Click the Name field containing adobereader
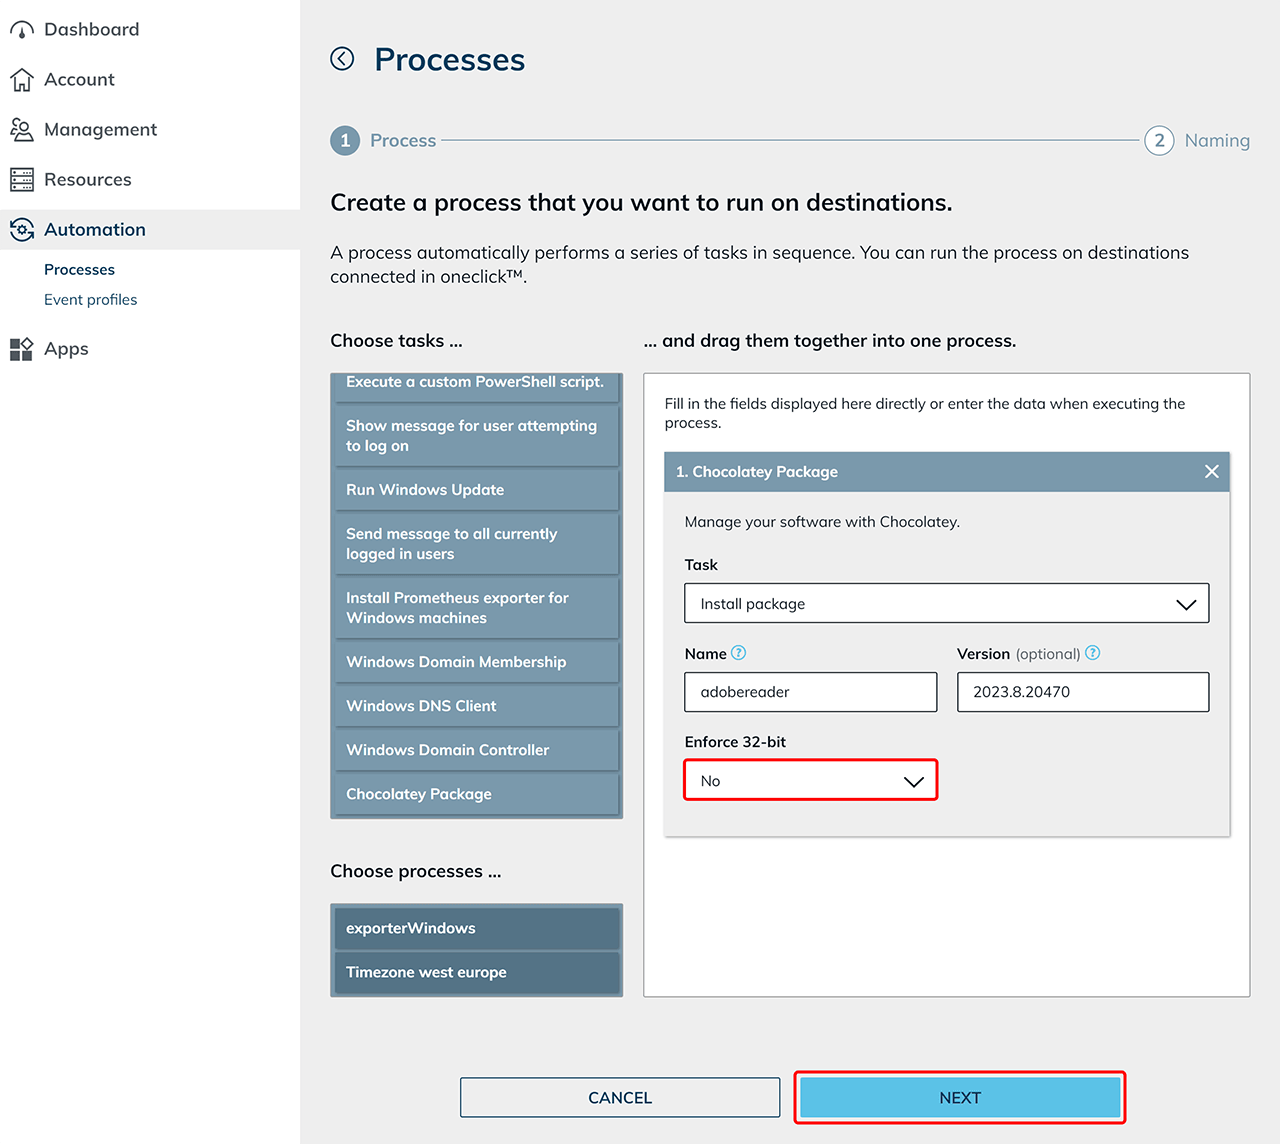 [x=810, y=692]
